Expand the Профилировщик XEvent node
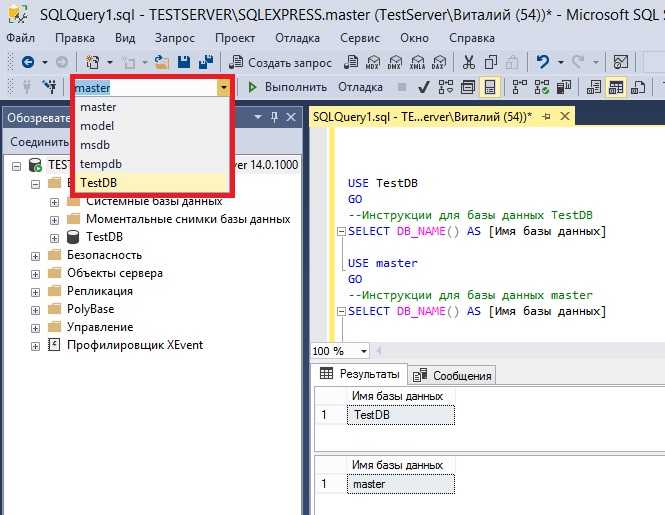Viewport: 665px width, 515px height. tap(37, 345)
